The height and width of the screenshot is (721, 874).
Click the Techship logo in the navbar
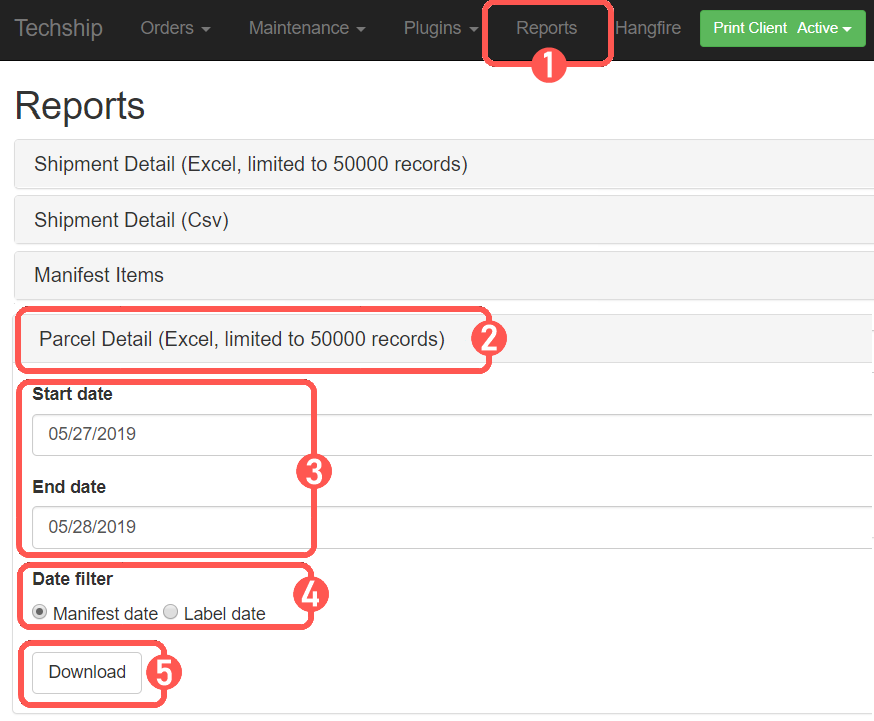[58, 28]
